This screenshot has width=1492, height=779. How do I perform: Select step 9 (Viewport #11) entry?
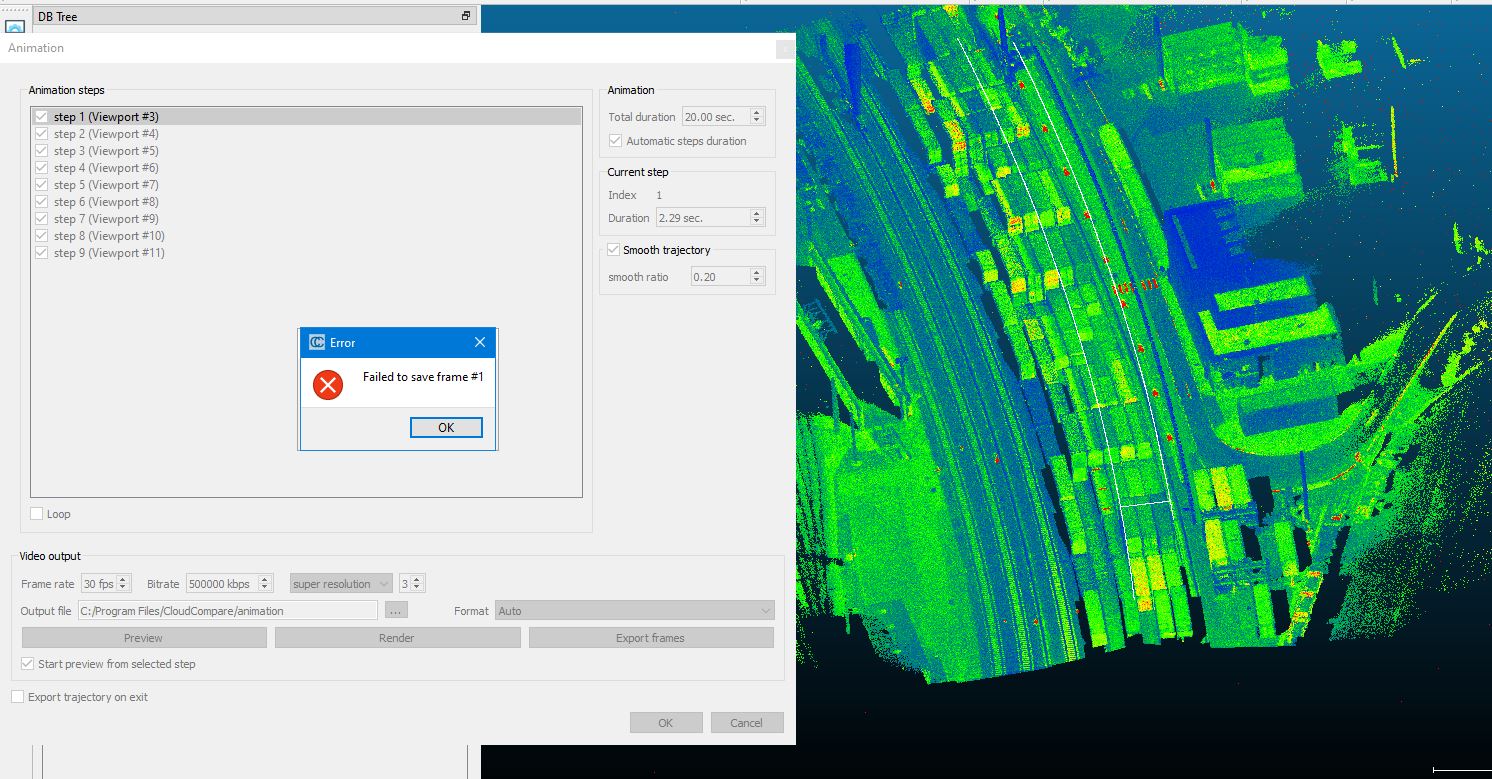109,253
